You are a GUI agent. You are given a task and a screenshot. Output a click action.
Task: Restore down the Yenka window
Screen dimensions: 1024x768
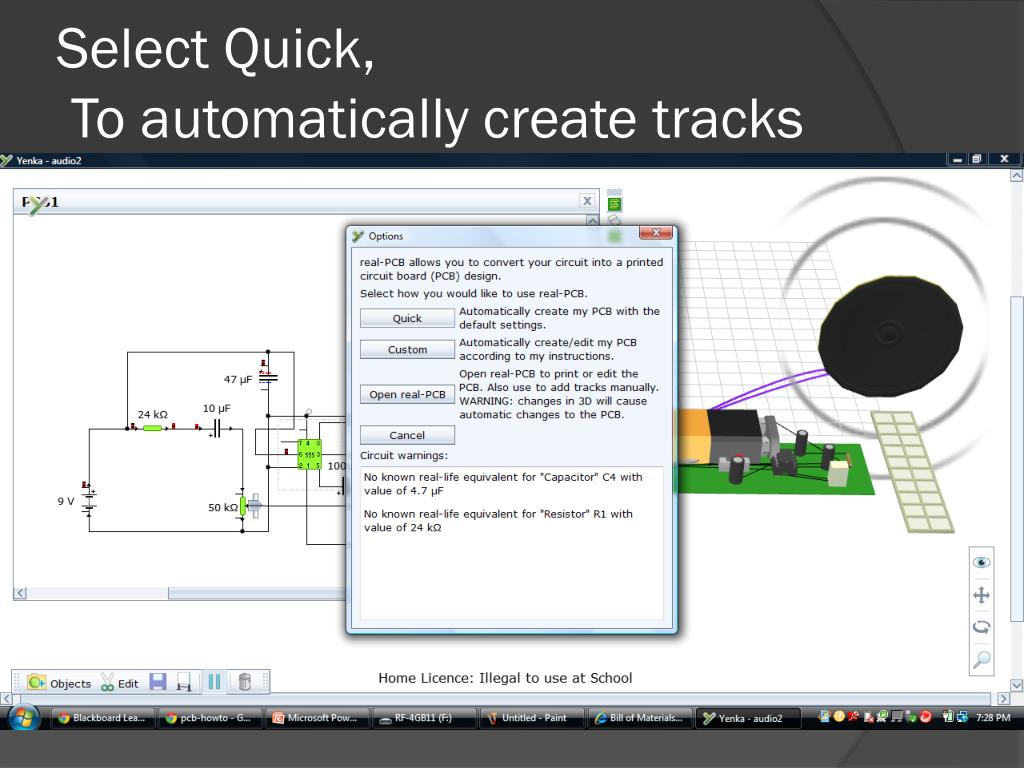point(976,159)
